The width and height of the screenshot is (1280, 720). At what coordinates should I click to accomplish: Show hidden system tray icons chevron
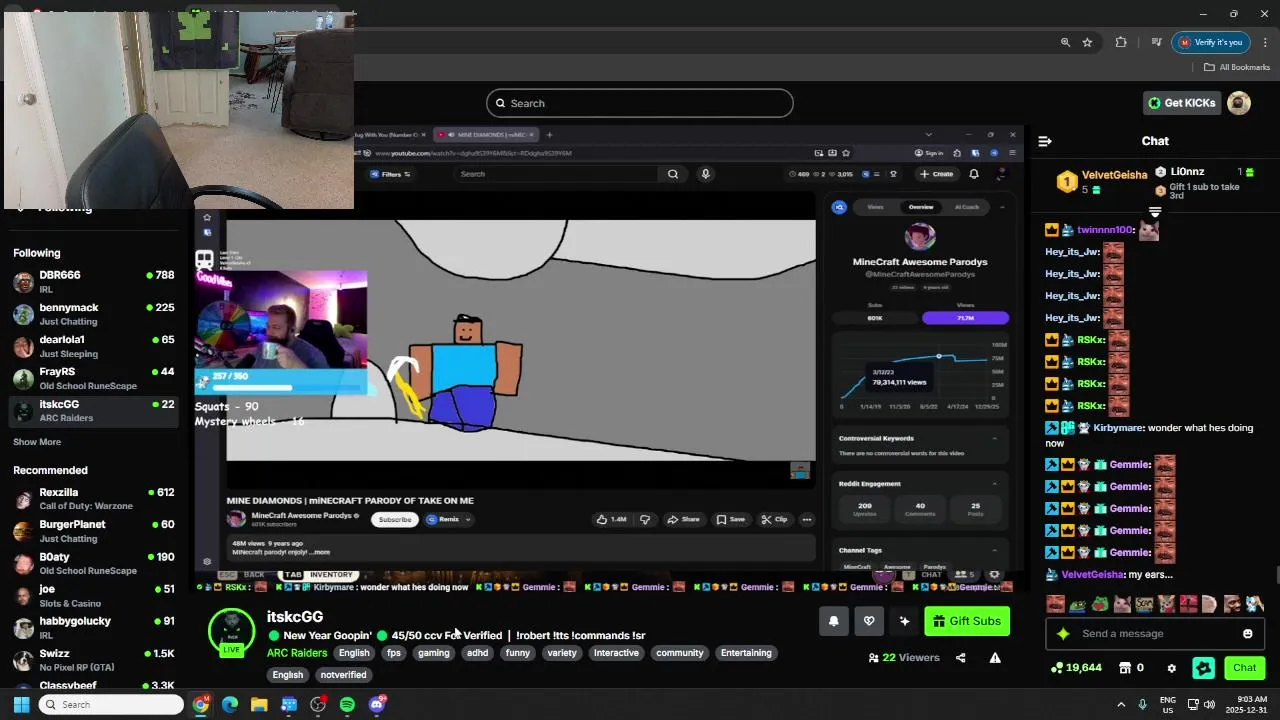click(x=1121, y=705)
